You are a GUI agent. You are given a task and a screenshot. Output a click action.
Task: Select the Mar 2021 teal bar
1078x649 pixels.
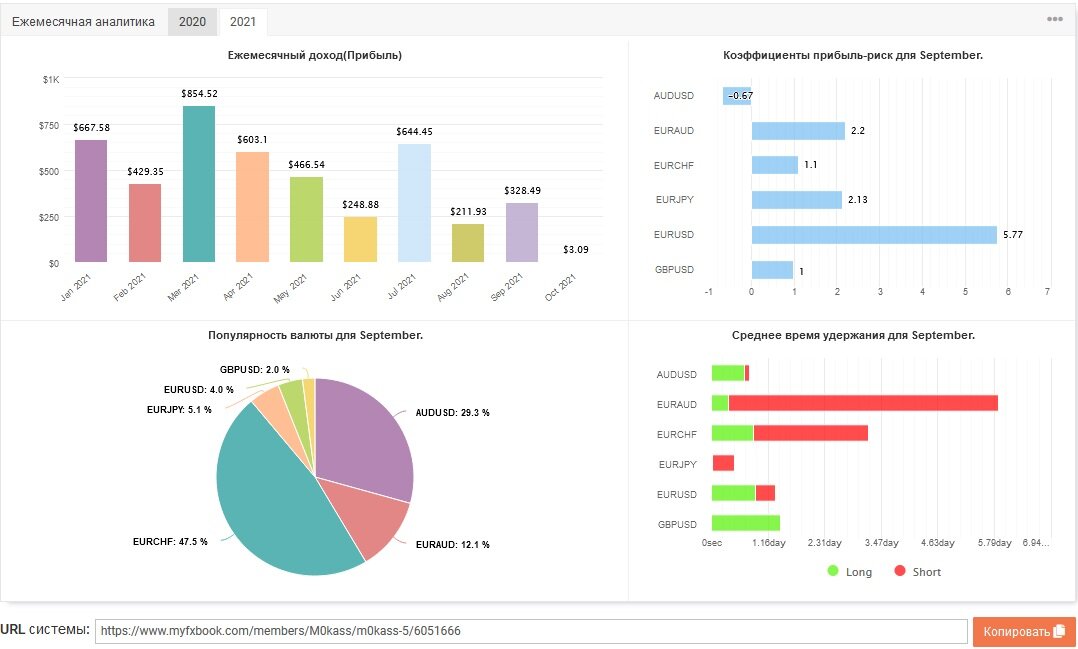(199, 184)
